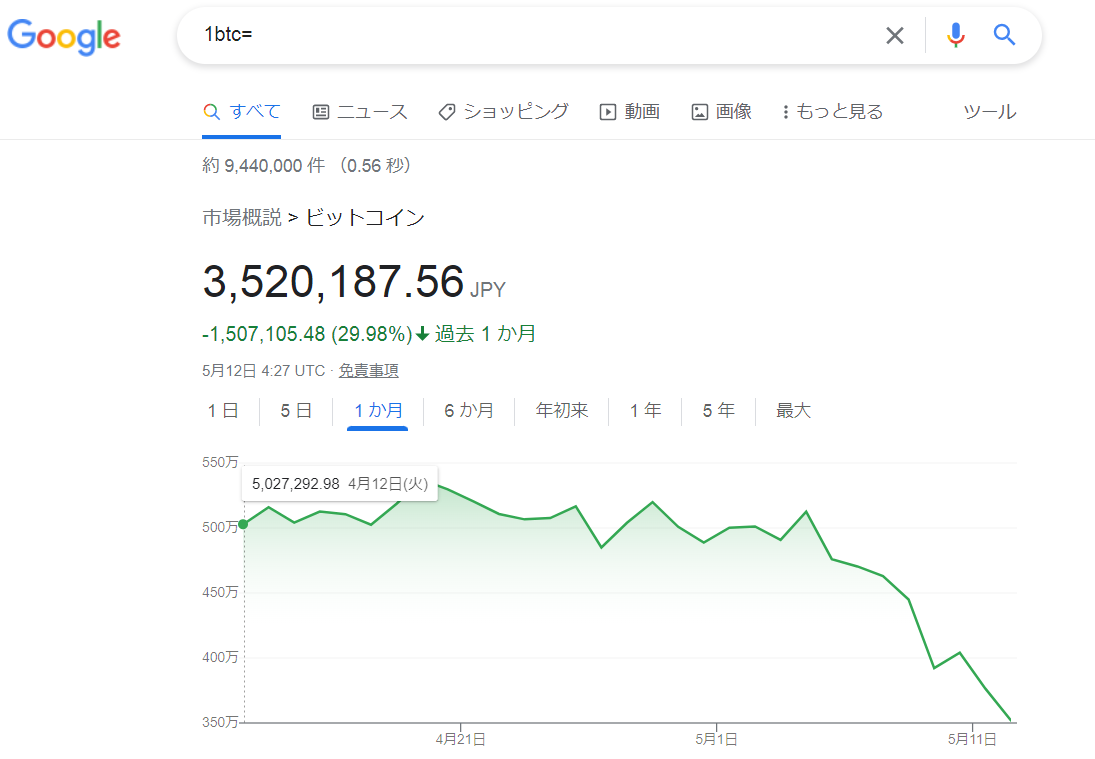The width and height of the screenshot is (1095, 759).
Task: Click the 市場概説 breadcrumb link
Action: (x=242, y=218)
